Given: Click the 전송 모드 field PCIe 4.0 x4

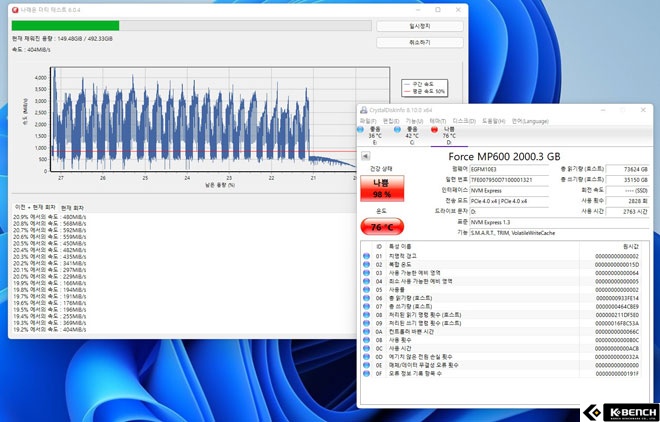Looking at the screenshot, I should click(x=509, y=201).
